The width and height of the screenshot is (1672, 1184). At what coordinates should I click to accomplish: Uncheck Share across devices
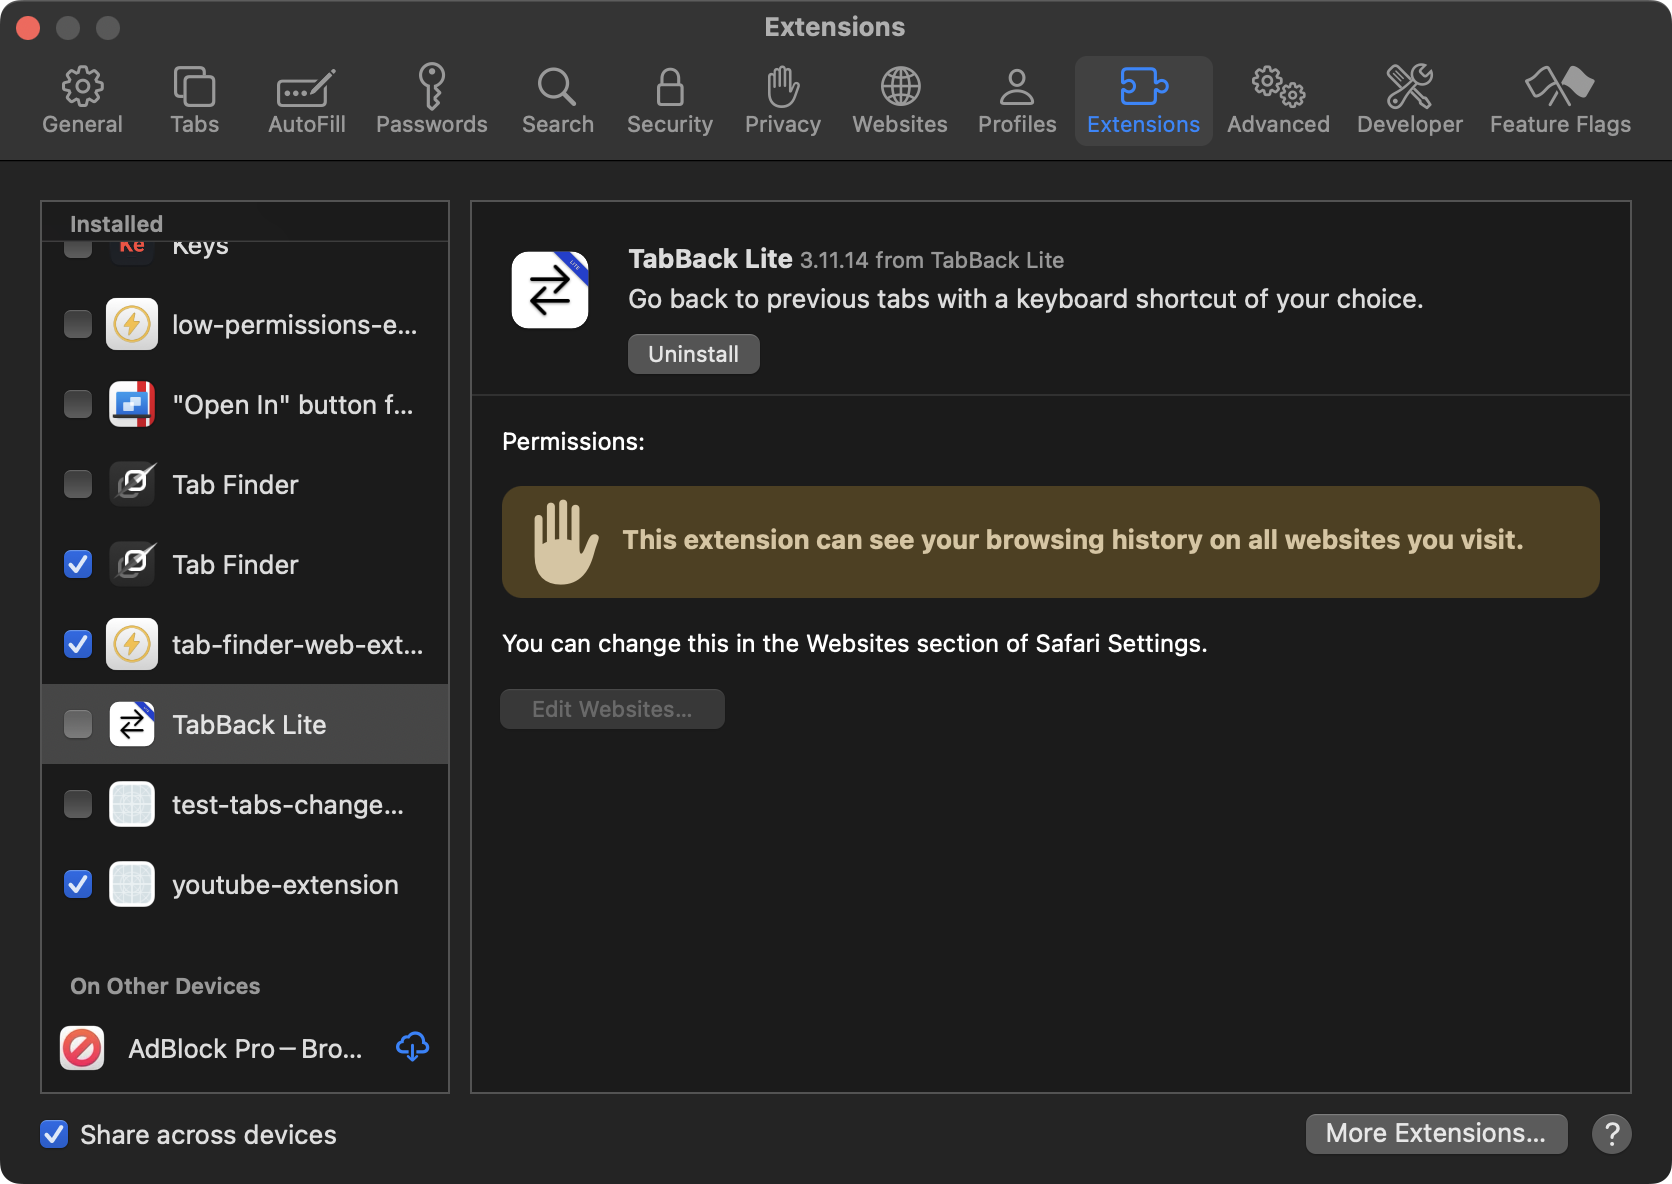54,1134
